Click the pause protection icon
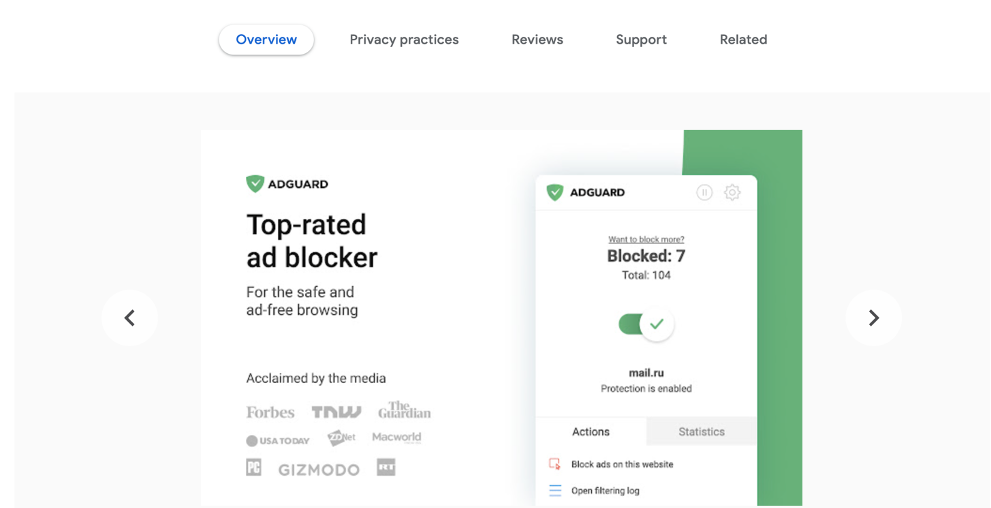This screenshot has width=991, height=508. coord(704,192)
